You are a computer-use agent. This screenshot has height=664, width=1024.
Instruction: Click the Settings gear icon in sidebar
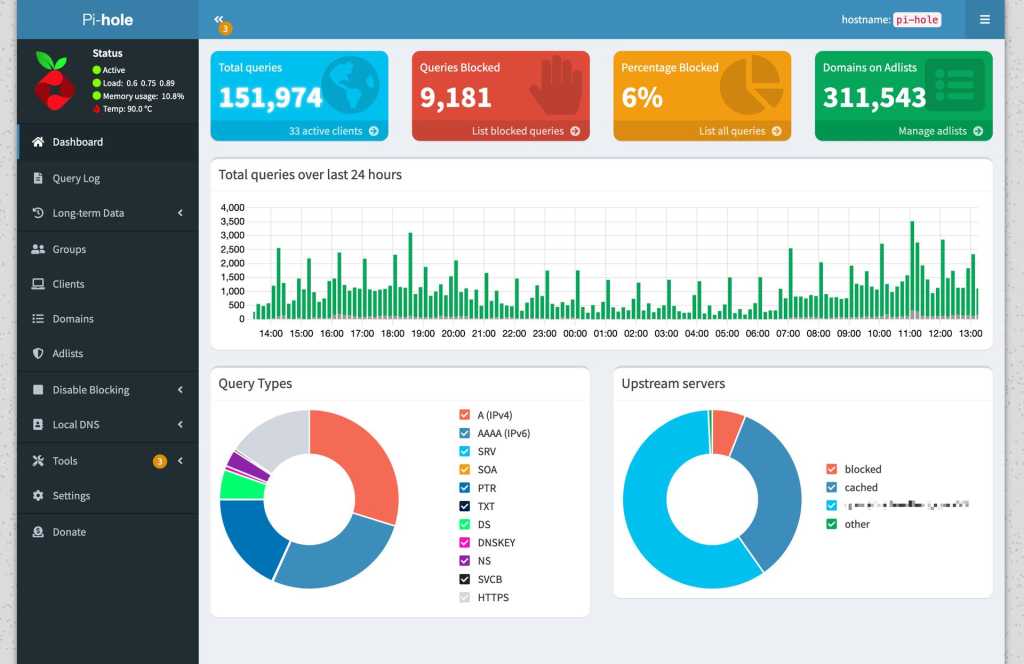(x=38, y=496)
